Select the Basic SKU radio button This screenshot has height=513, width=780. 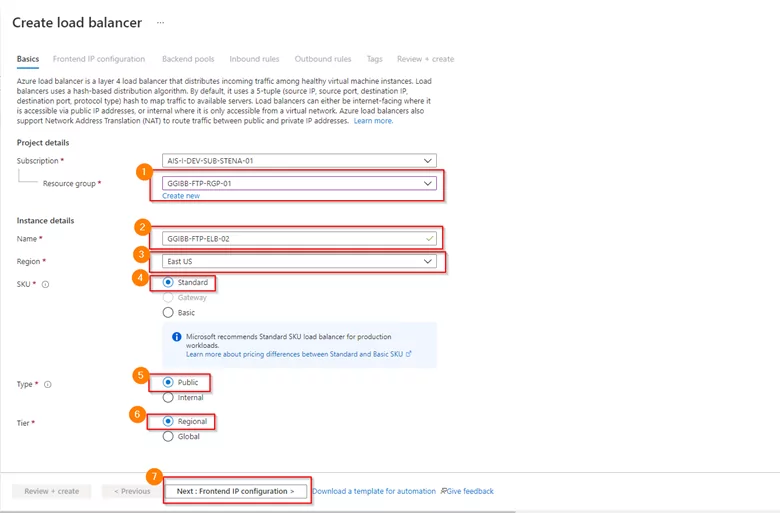[x=168, y=312]
